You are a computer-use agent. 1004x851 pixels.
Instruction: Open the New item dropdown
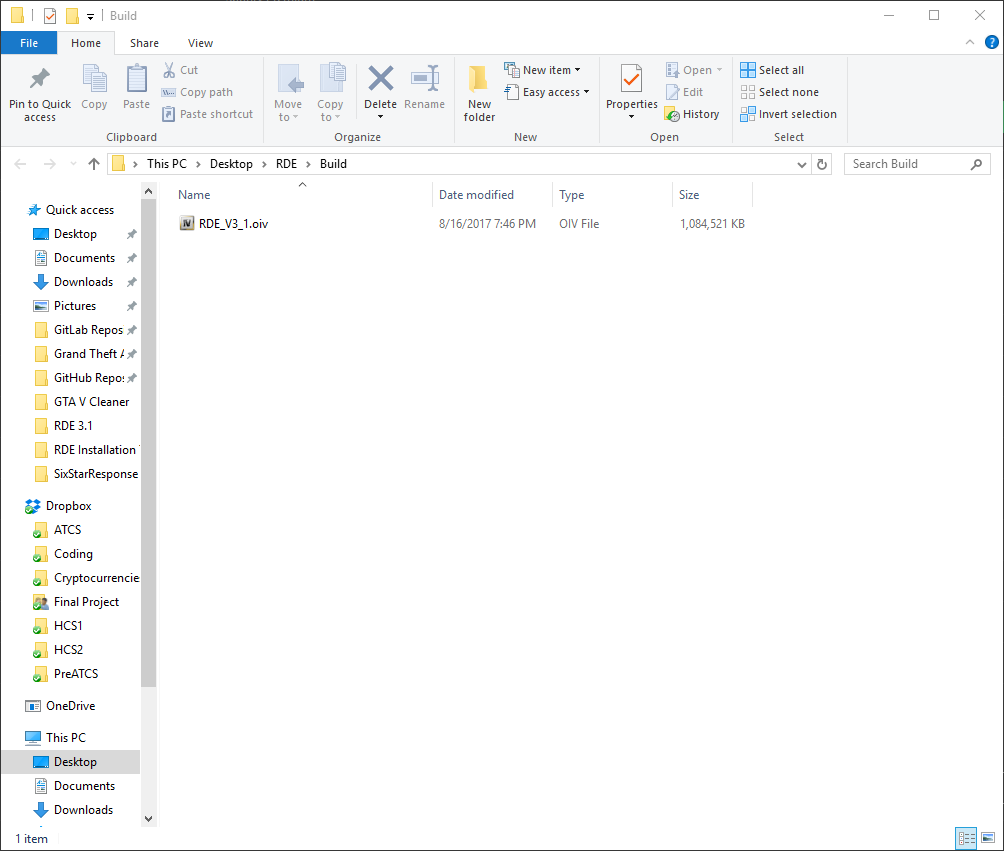(x=542, y=70)
